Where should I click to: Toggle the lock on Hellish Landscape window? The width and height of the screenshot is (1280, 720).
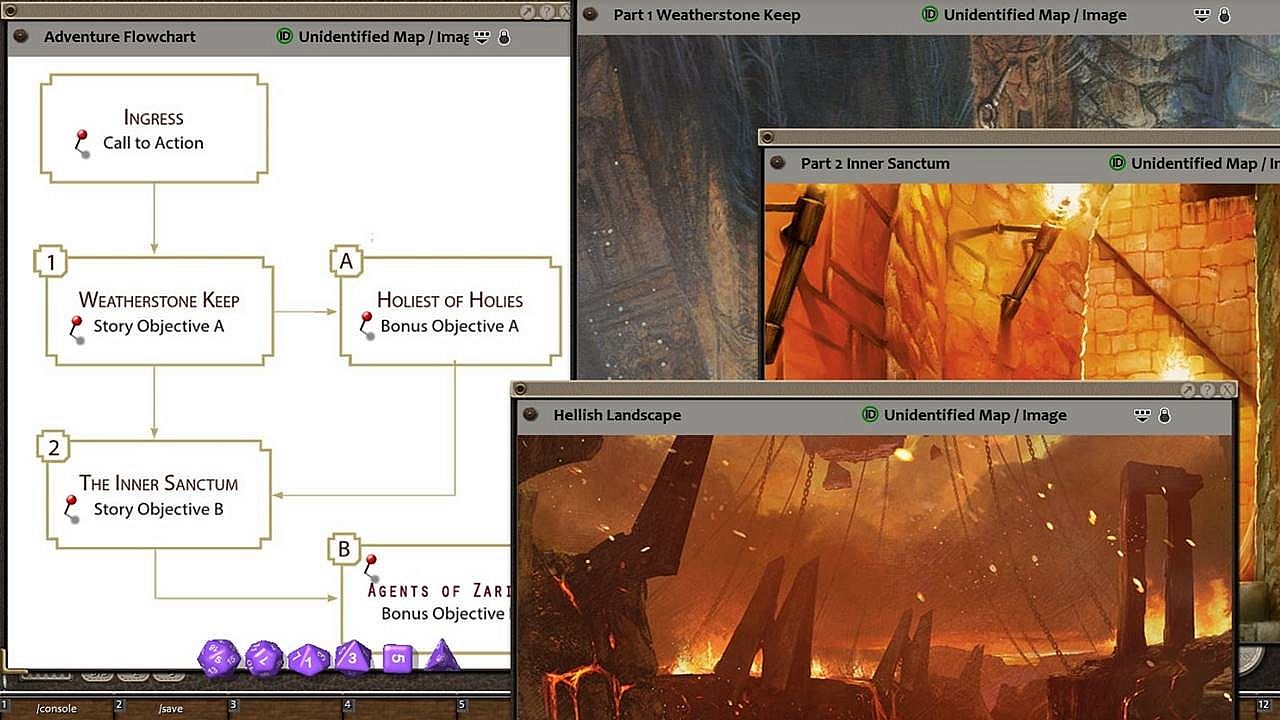click(x=1164, y=415)
